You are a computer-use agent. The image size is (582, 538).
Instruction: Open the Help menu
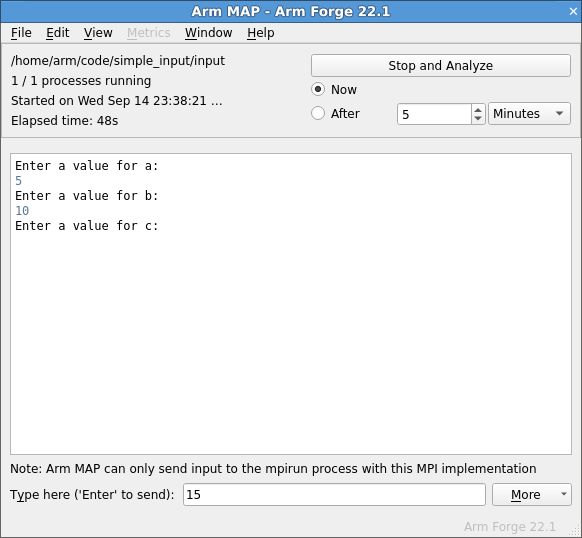click(x=261, y=33)
